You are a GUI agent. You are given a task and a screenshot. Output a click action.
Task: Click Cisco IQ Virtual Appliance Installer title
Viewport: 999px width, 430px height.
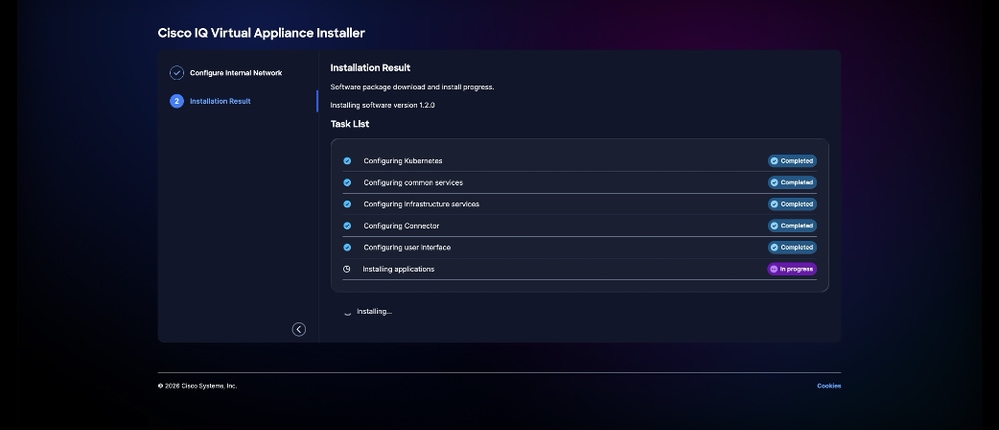pos(261,33)
